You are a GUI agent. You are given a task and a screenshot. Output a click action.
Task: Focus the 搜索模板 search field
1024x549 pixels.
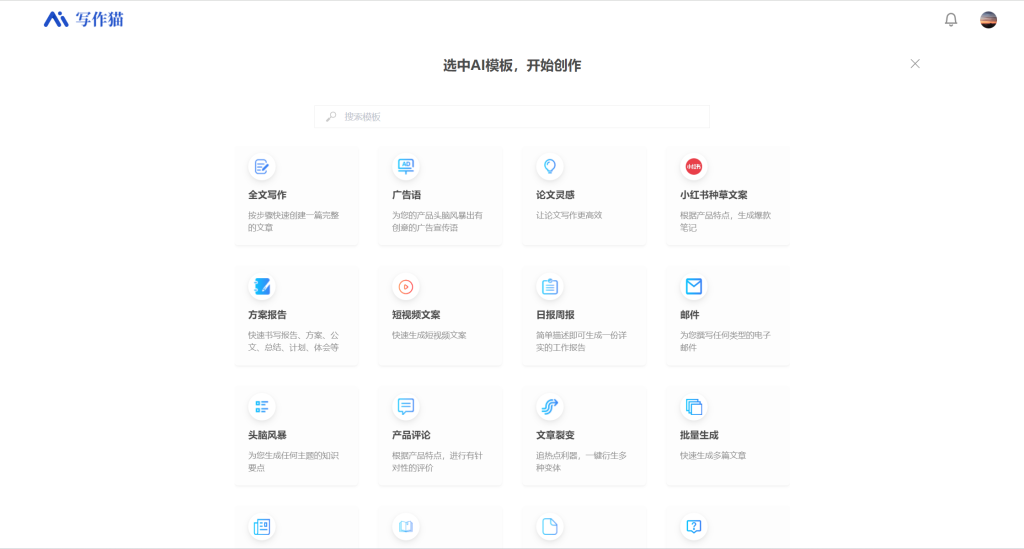coord(512,116)
